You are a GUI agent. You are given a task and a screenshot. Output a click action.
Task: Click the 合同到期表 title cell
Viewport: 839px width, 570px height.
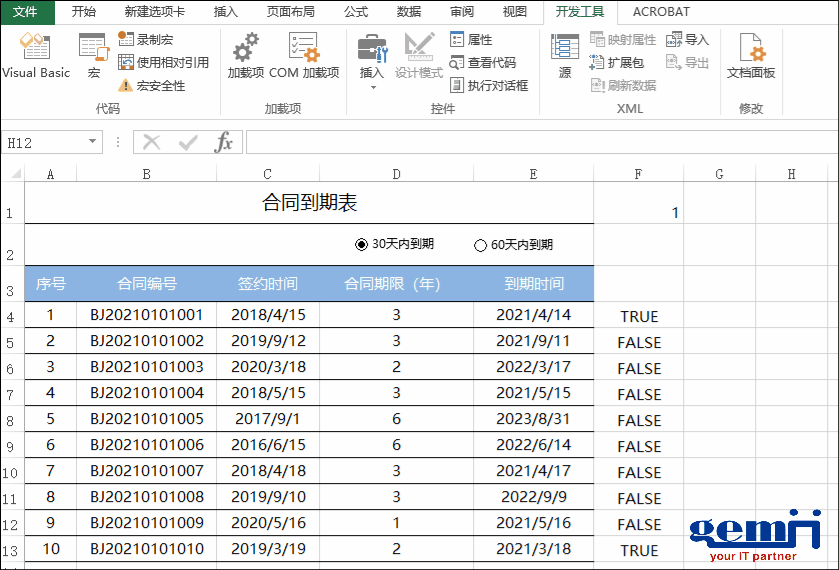click(x=309, y=203)
